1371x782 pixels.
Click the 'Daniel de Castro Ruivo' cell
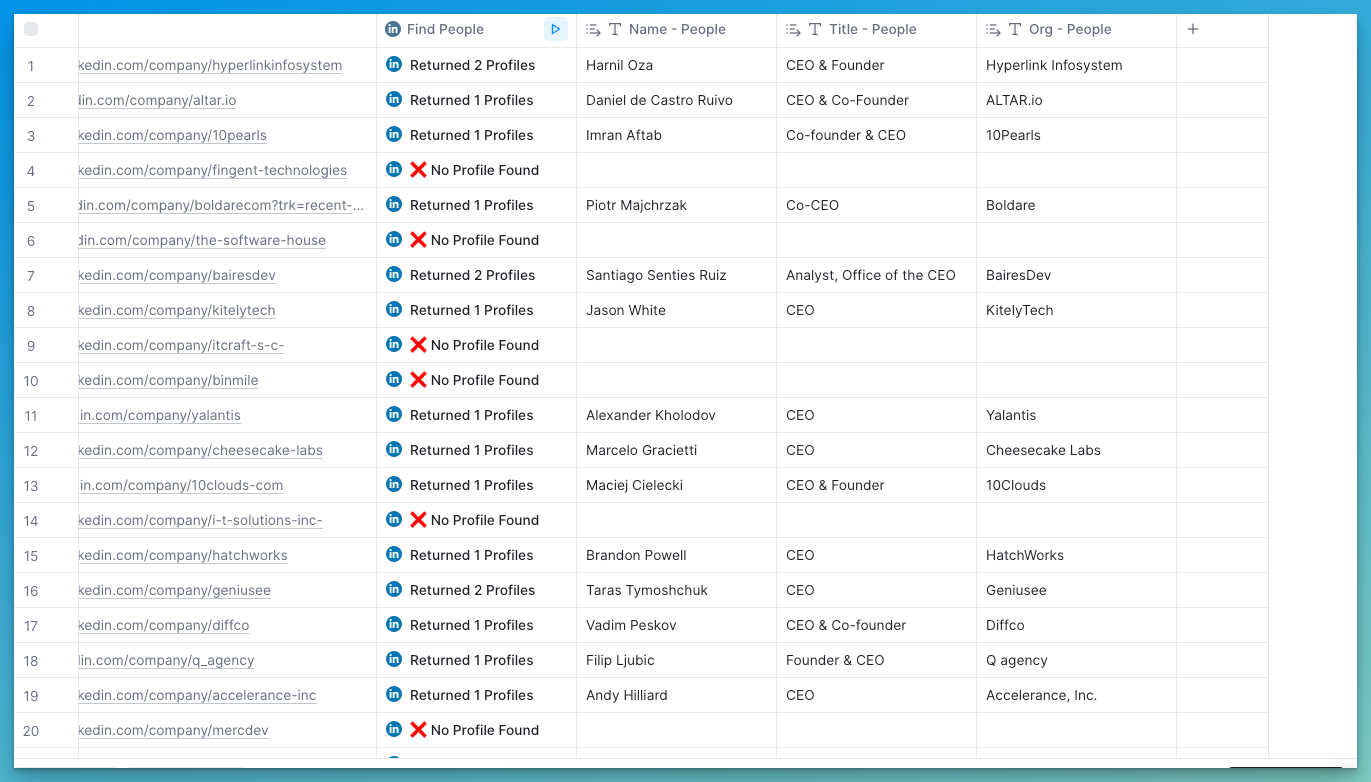point(677,100)
